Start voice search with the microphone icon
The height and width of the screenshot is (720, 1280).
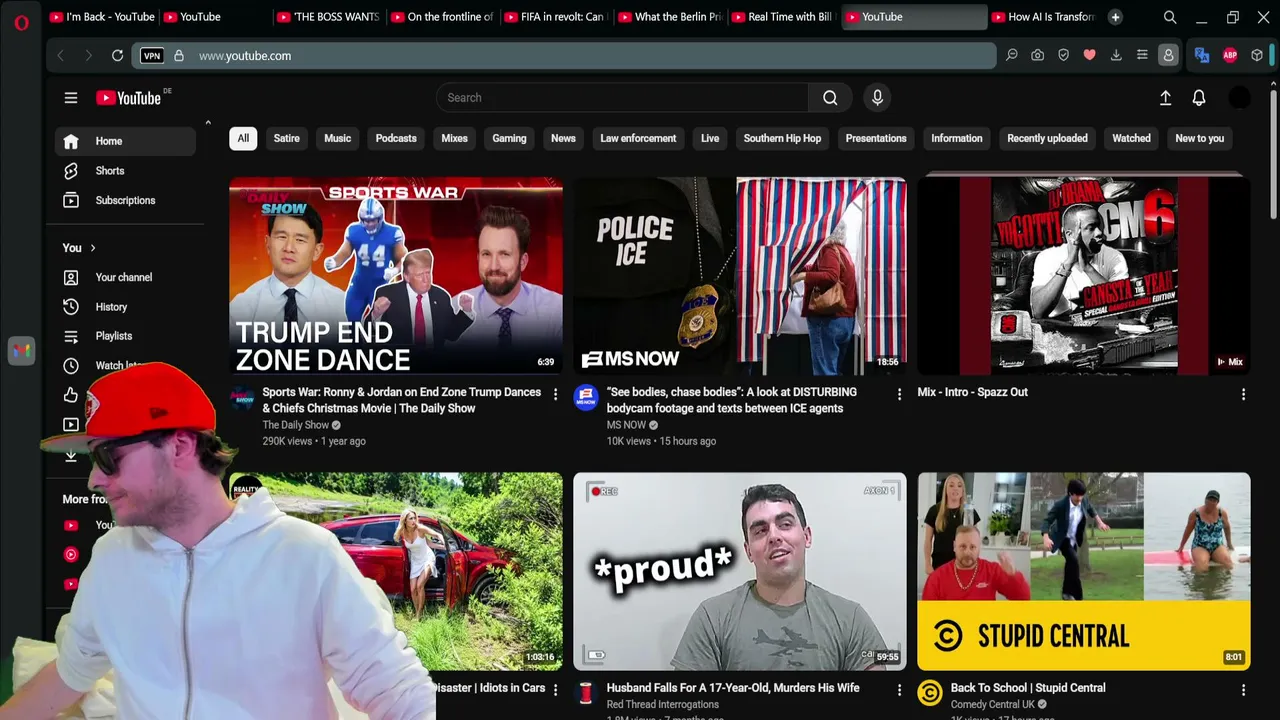coord(877,98)
